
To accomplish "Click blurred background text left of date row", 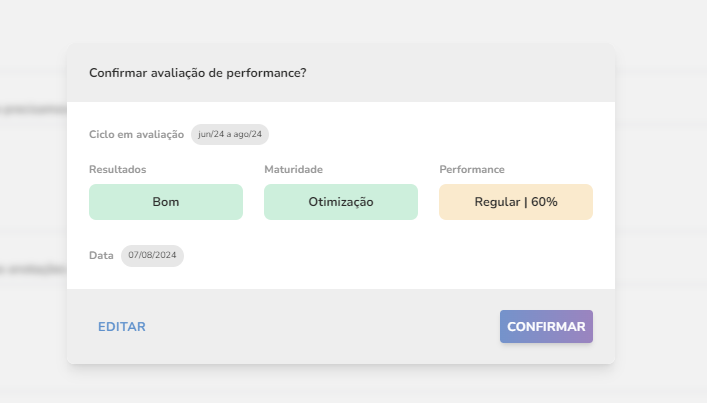I will (32, 268).
